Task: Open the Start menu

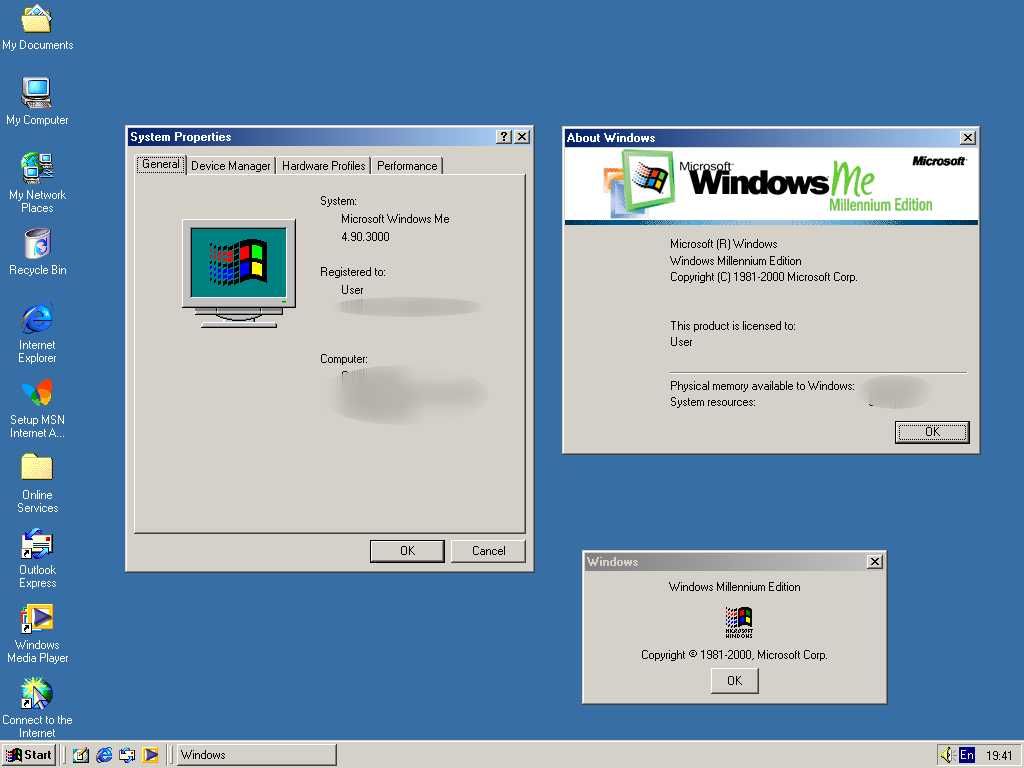Action: coord(28,755)
